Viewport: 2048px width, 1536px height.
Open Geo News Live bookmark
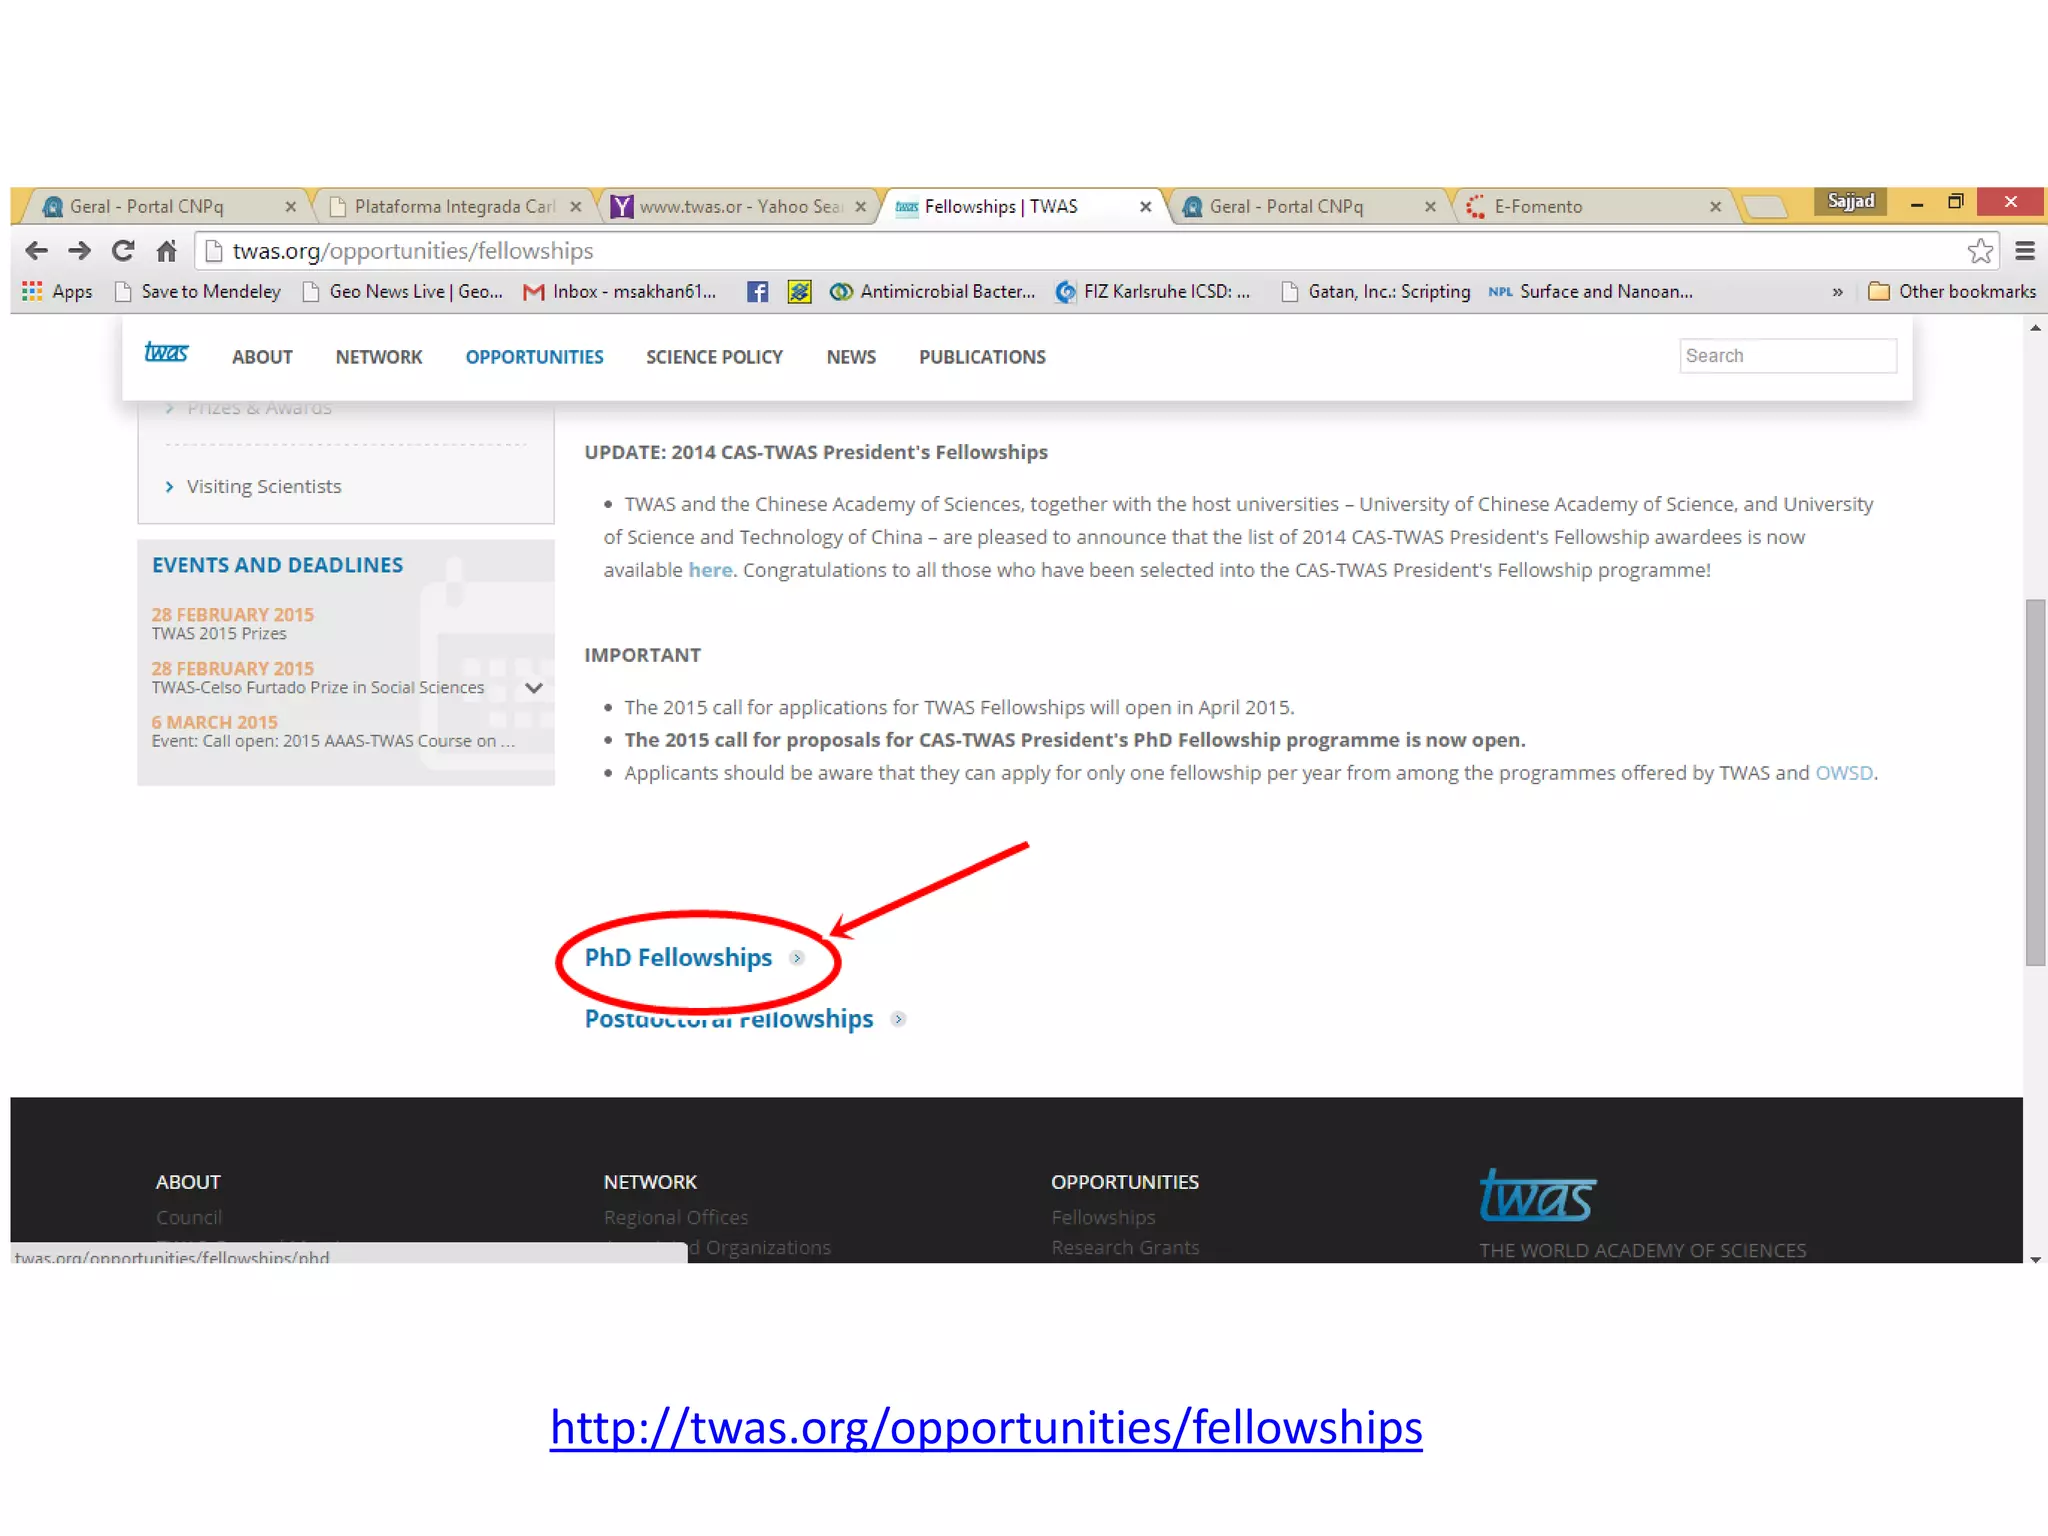[403, 291]
